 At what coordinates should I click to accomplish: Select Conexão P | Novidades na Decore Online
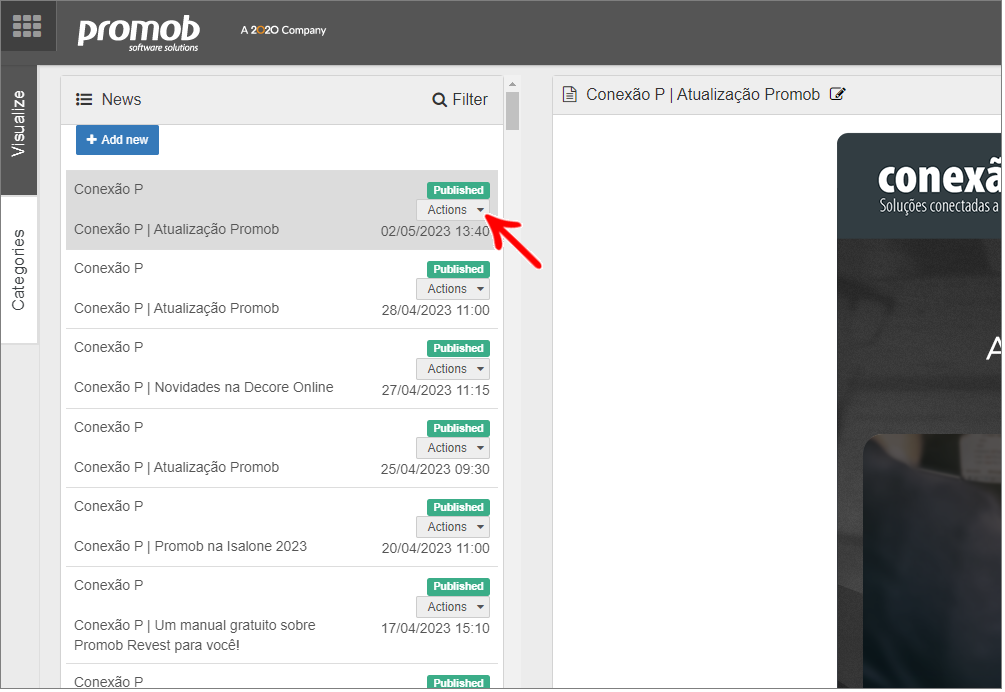(282, 368)
